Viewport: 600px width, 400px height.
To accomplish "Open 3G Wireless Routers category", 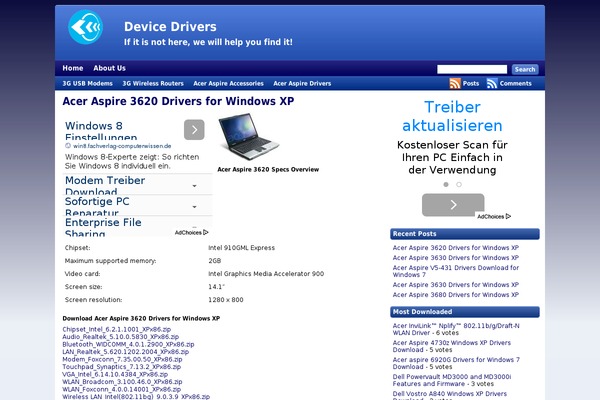I will pyautogui.click(x=153, y=83).
